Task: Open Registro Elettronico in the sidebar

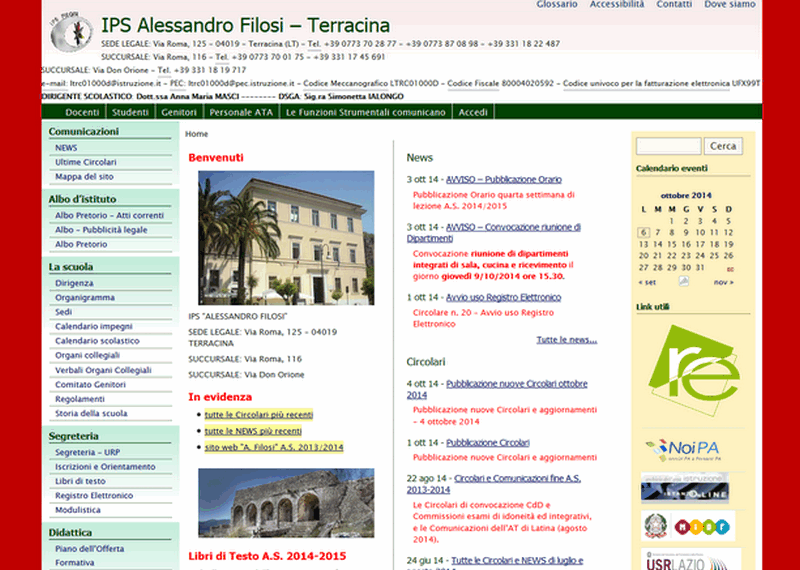Action: click(x=94, y=495)
